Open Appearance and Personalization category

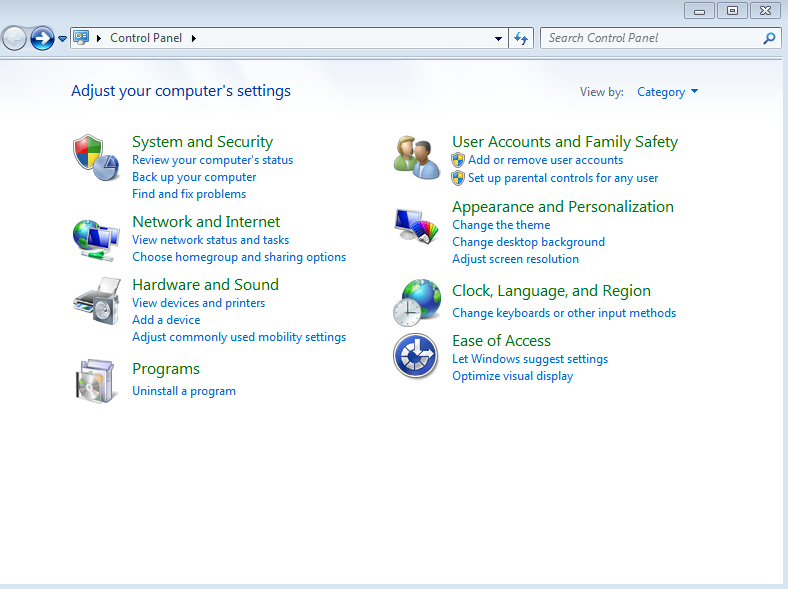coord(563,207)
